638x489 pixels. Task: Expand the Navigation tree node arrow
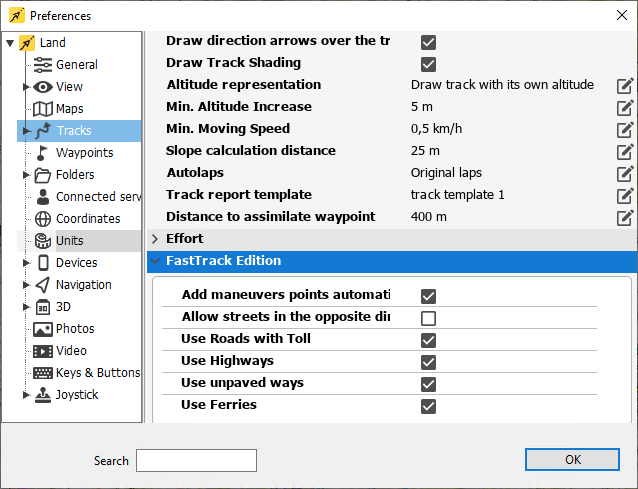[26, 285]
